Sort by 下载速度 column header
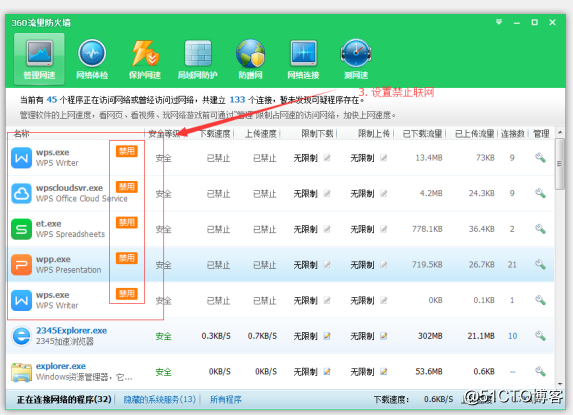Screen dimensions: 573x415 [x=215, y=134]
